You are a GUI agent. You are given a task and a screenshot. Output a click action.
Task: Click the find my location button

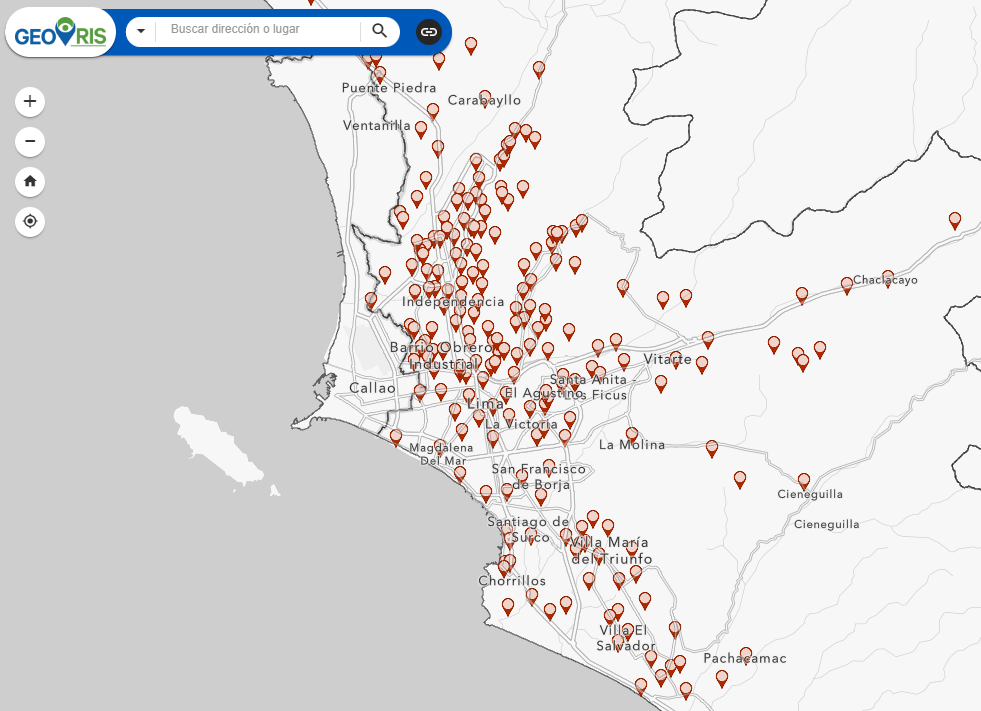30,222
